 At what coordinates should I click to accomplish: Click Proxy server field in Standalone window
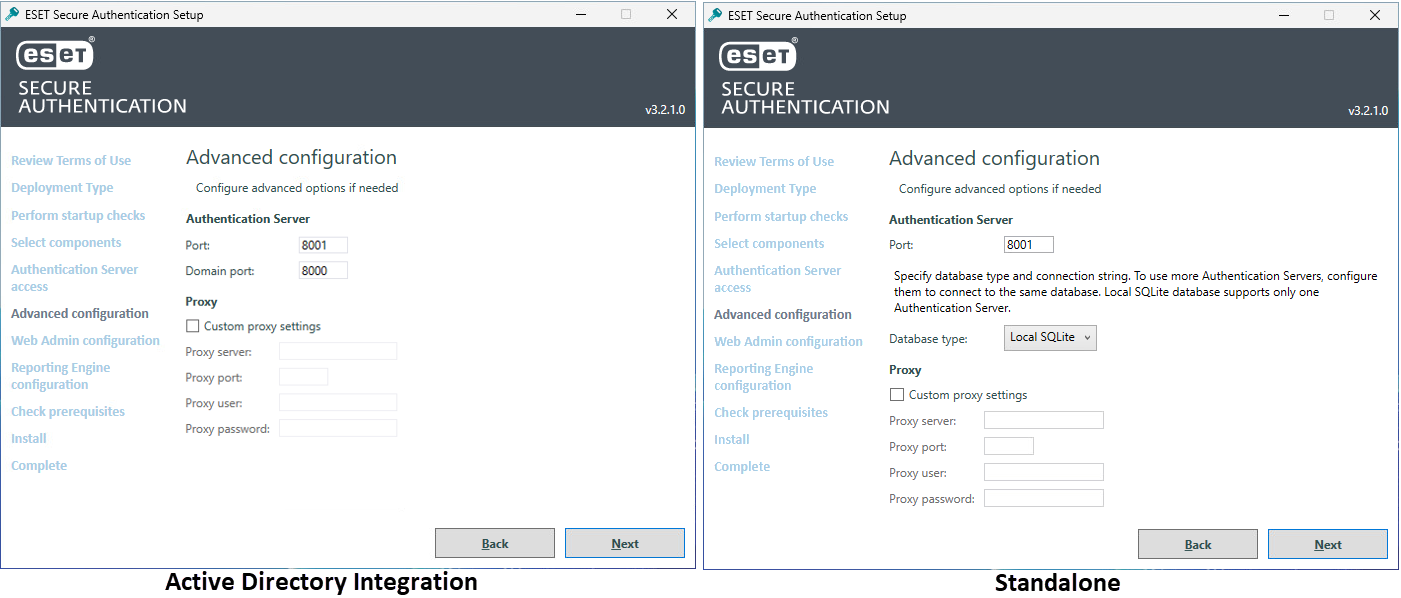point(1044,420)
